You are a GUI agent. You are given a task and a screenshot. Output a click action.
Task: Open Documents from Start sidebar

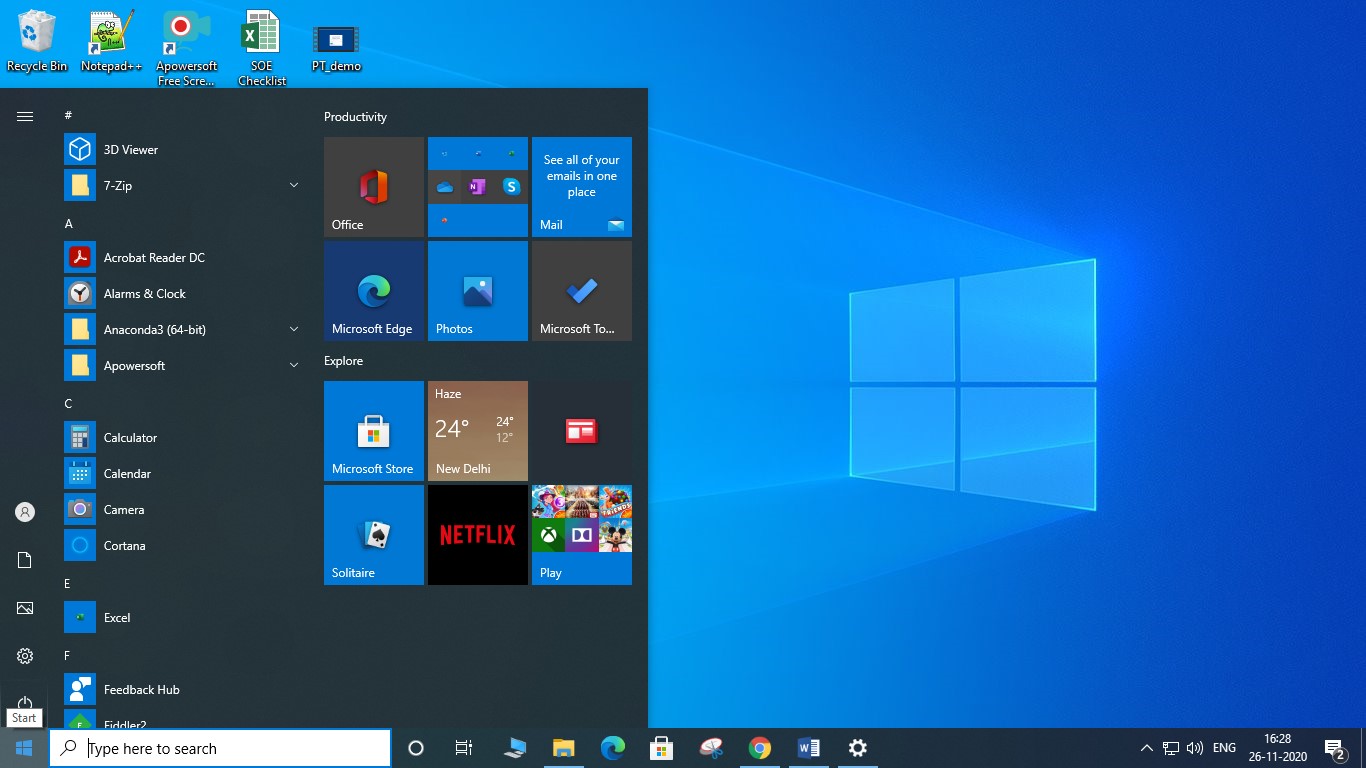pyautogui.click(x=25, y=560)
